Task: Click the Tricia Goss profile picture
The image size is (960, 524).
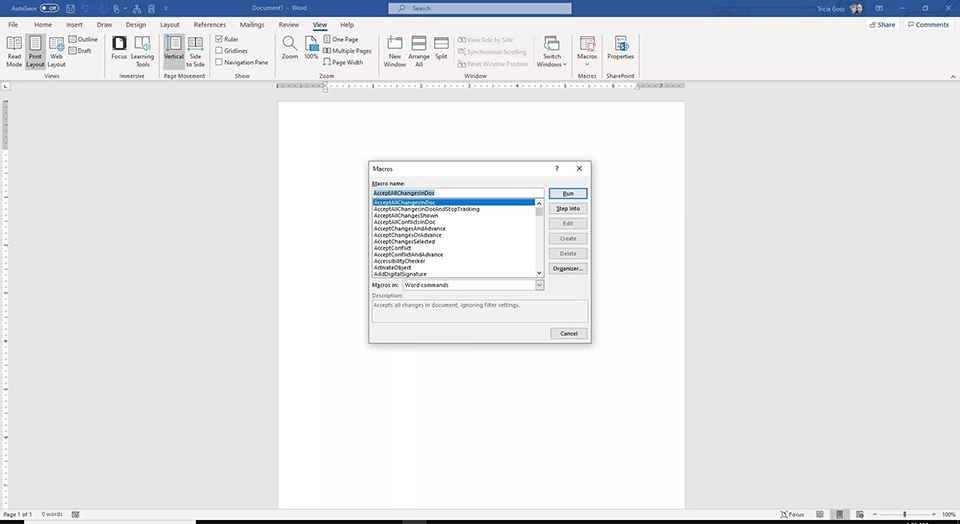Action: click(x=856, y=9)
